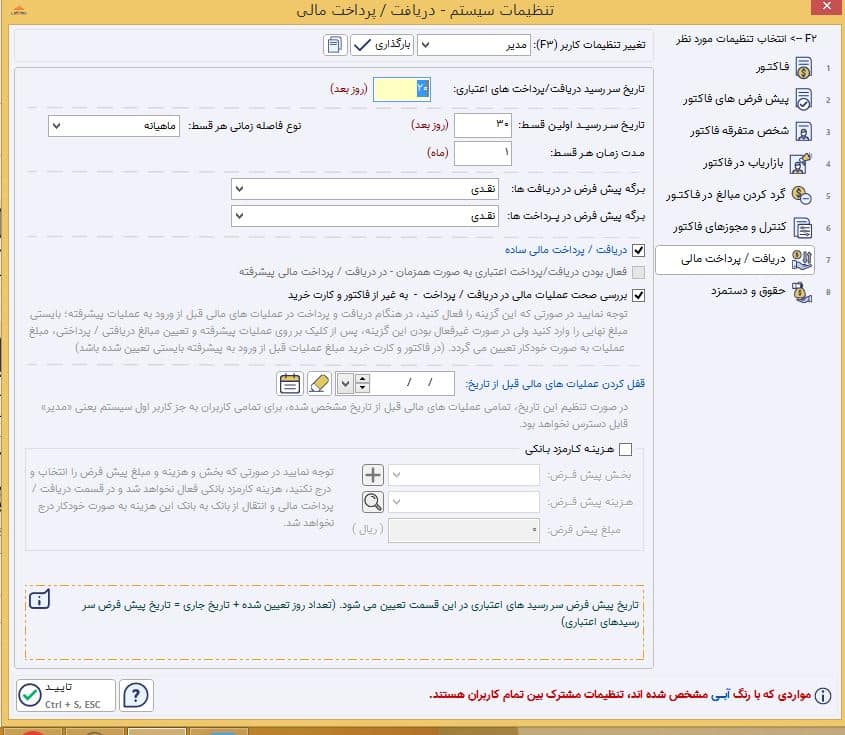This screenshot has width=845, height=735.
Task: Click the plus icon next to بخش پیش فرض
Action: coord(372,475)
